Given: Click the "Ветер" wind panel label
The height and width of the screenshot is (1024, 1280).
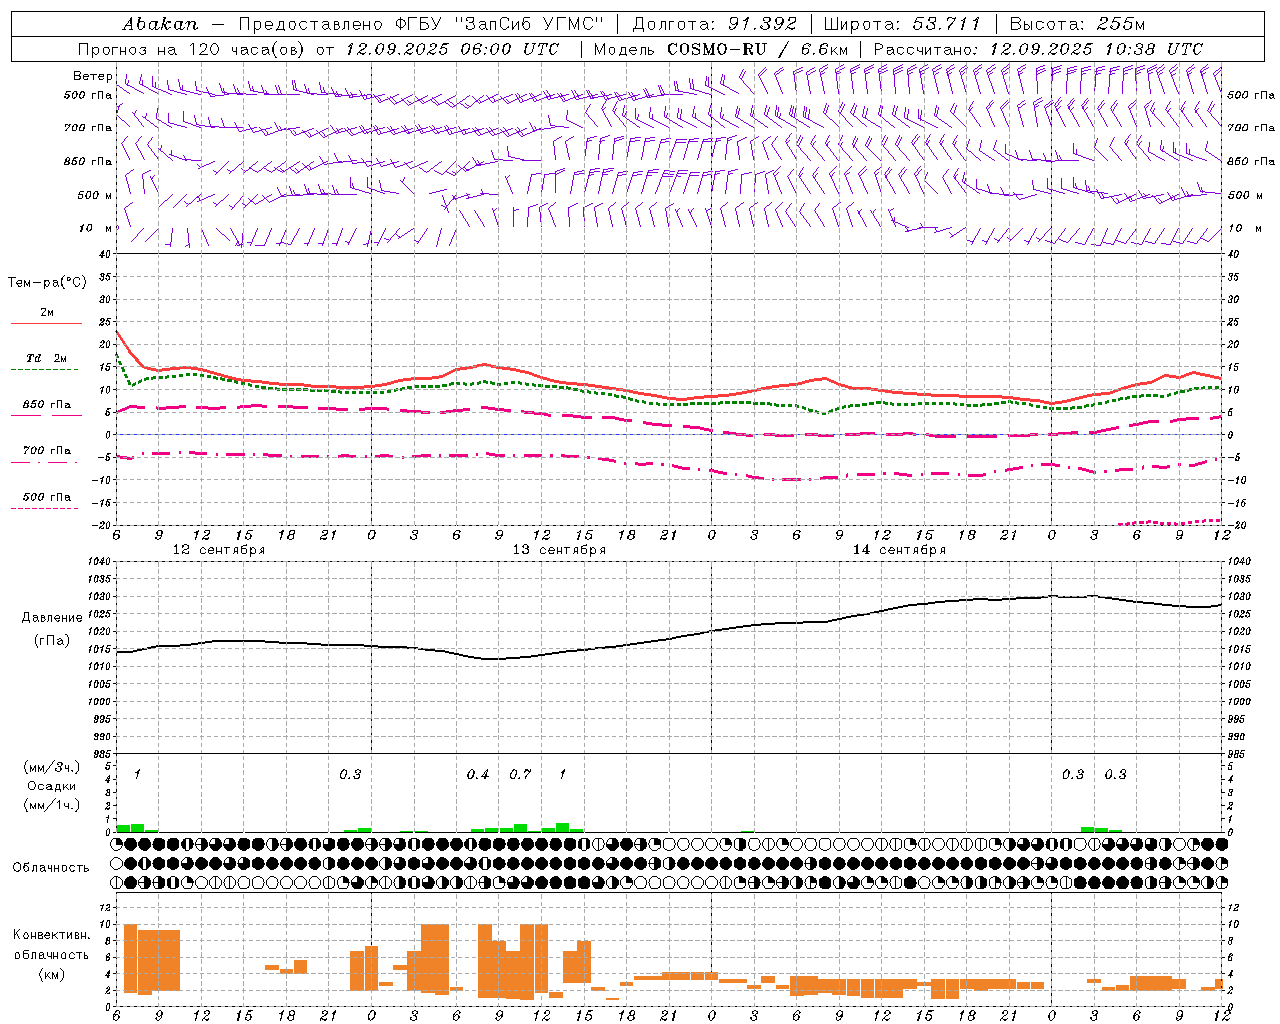Looking at the screenshot, I should [93, 76].
